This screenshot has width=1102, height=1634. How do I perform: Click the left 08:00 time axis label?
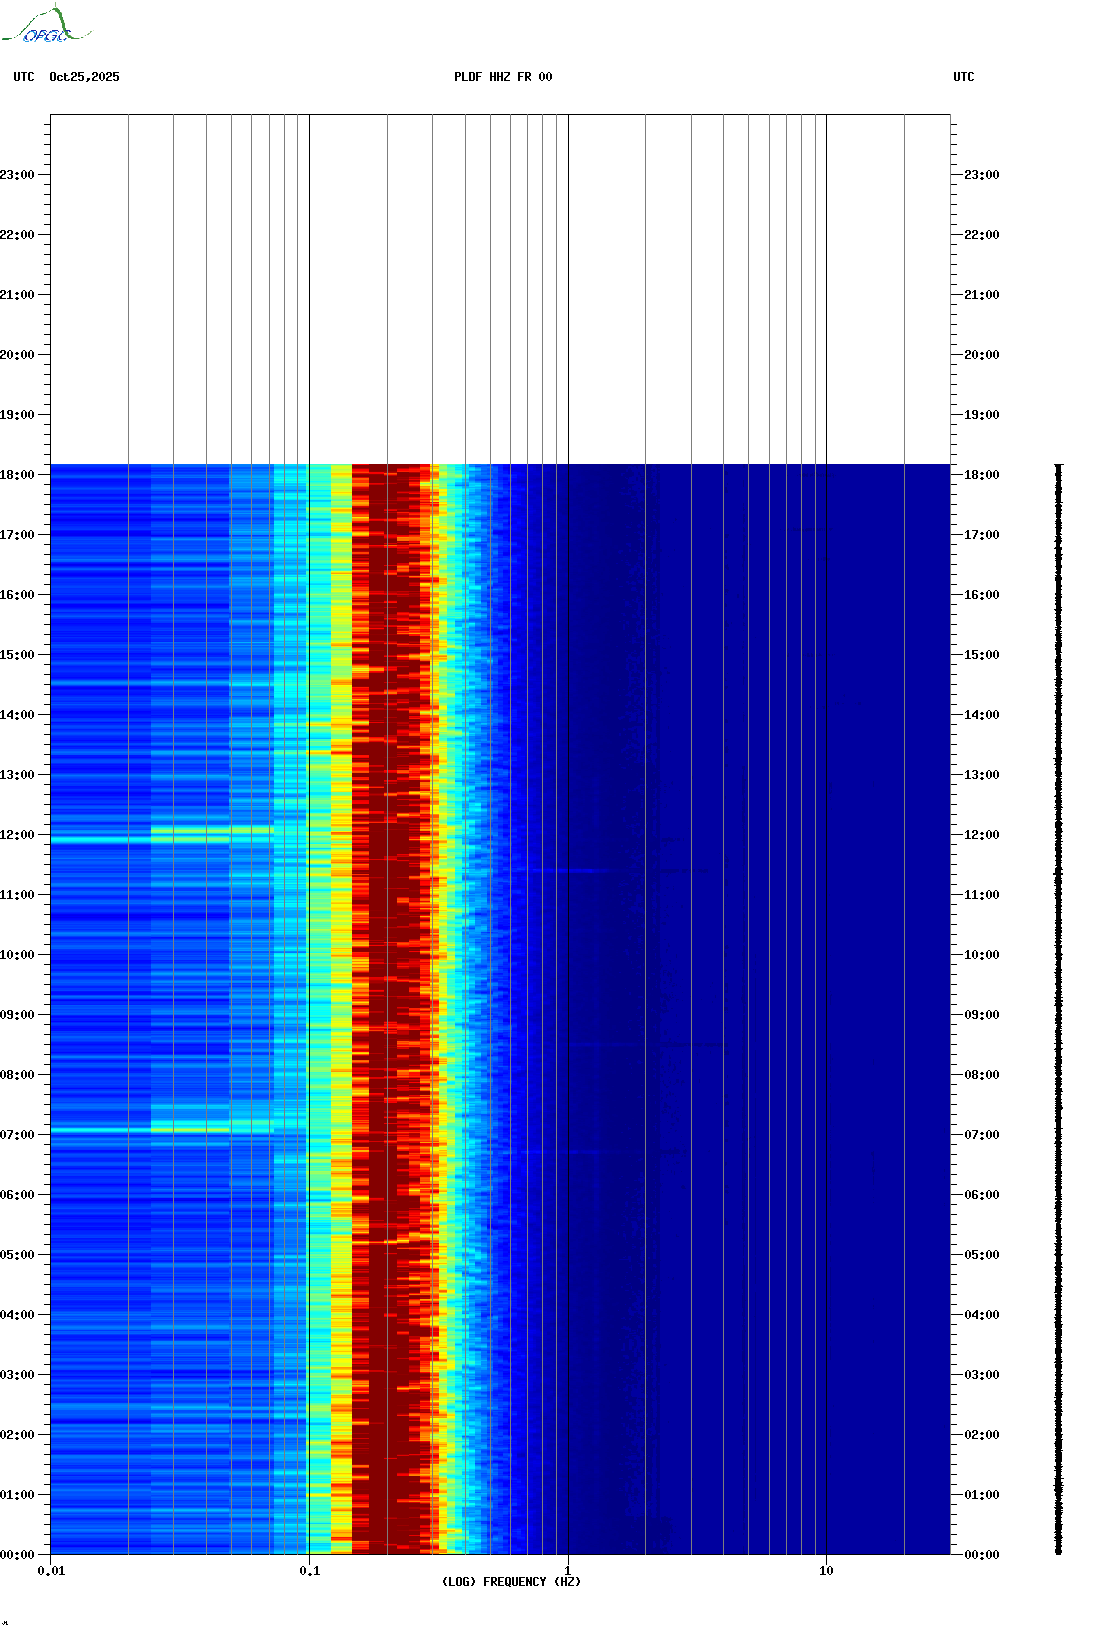coord(17,1075)
